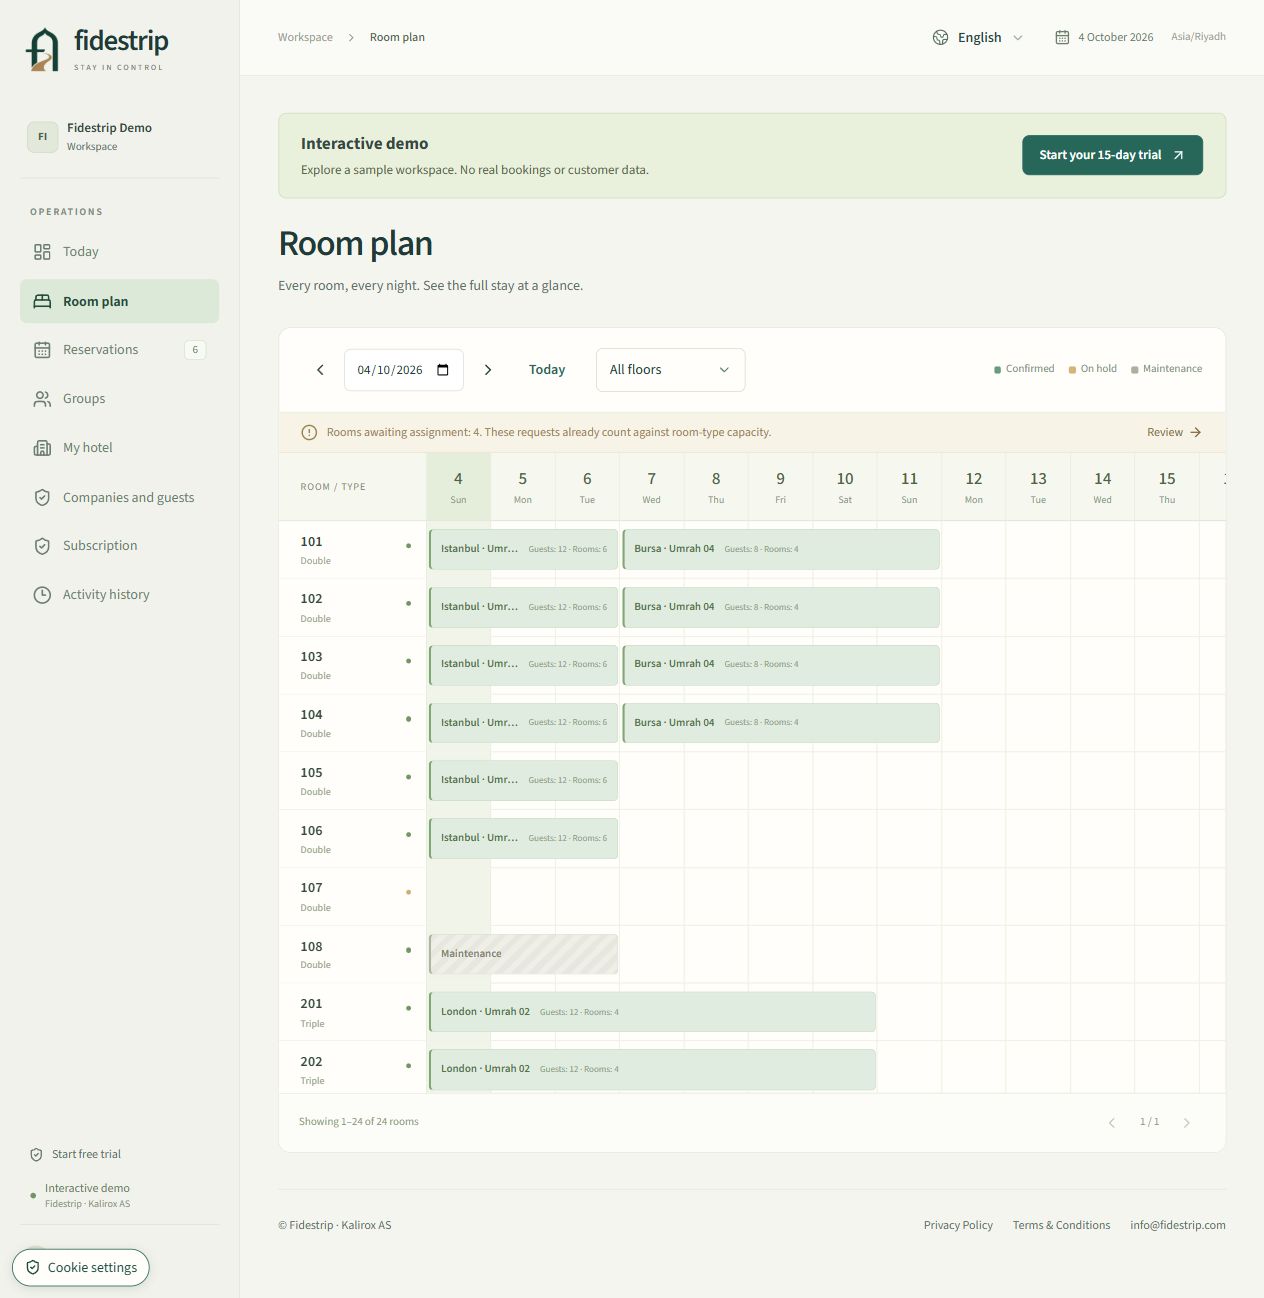Click the Reservations count badge 6
This screenshot has height=1298, width=1264.
coord(195,350)
